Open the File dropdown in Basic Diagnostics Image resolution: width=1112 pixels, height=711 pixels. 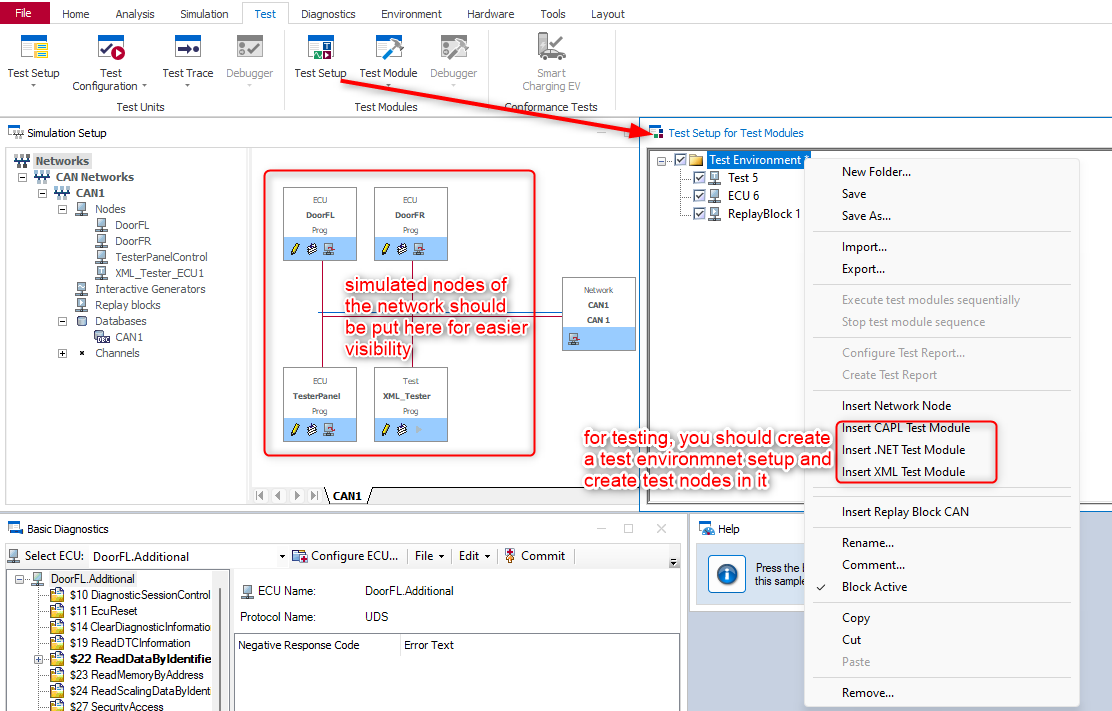(x=429, y=556)
